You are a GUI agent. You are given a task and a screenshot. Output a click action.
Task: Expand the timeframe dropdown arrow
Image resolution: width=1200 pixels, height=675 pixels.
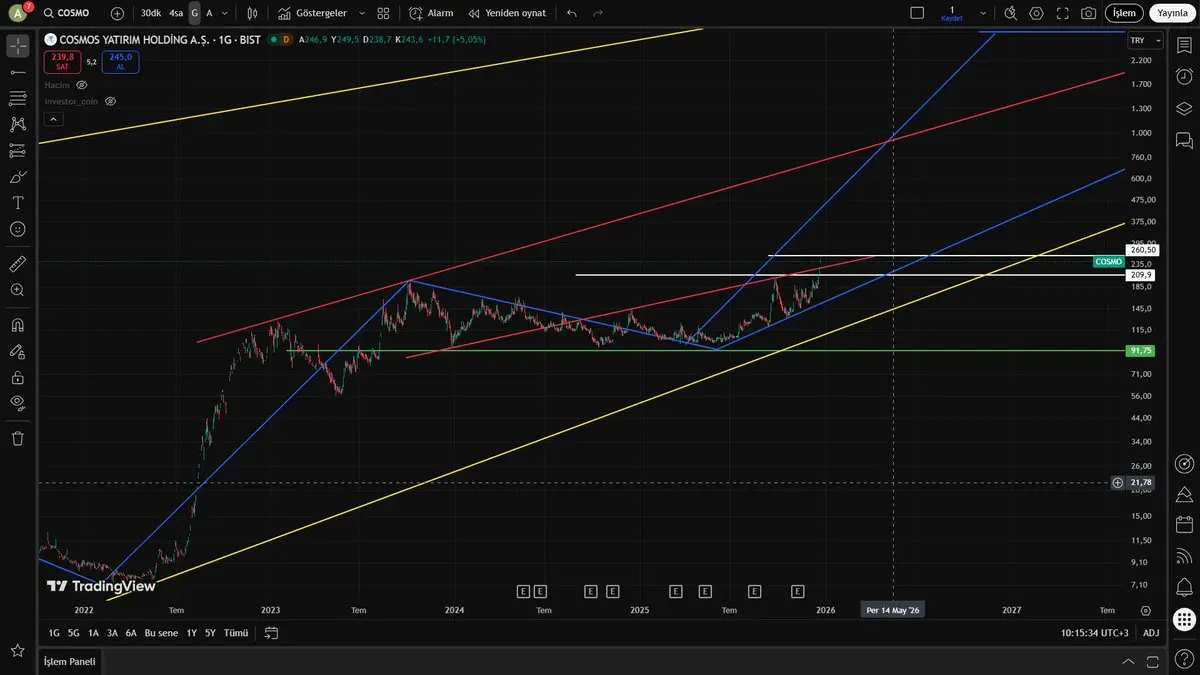tap(224, 13)
